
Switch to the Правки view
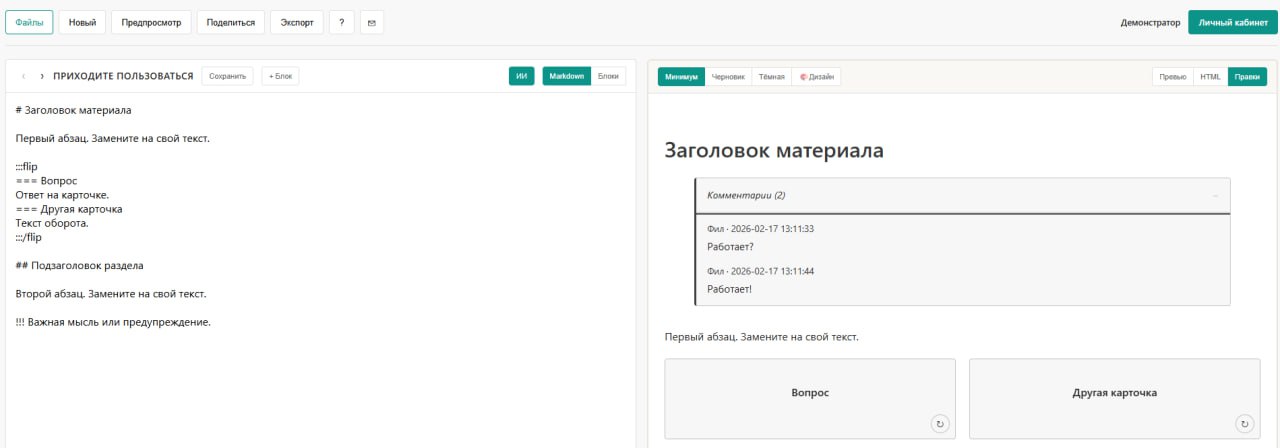tap(1247, 76)
